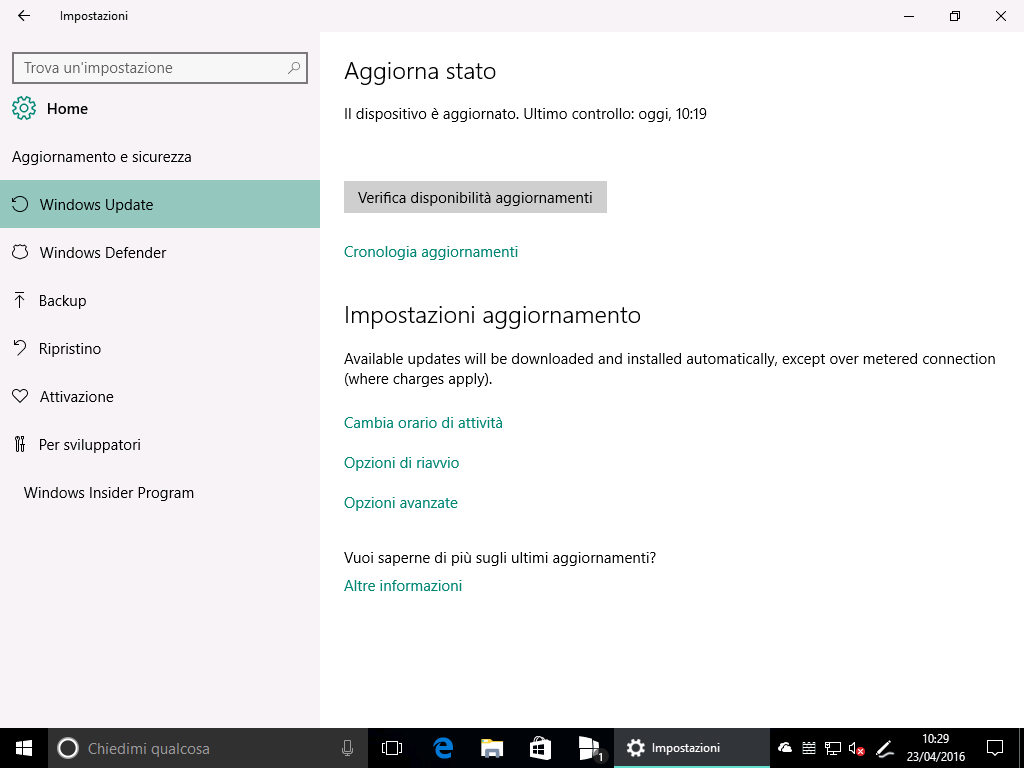Click the Aggiornamento e sicurezza heading
This screenshot has height=768, width=1024.
click(x=102, y=157)
